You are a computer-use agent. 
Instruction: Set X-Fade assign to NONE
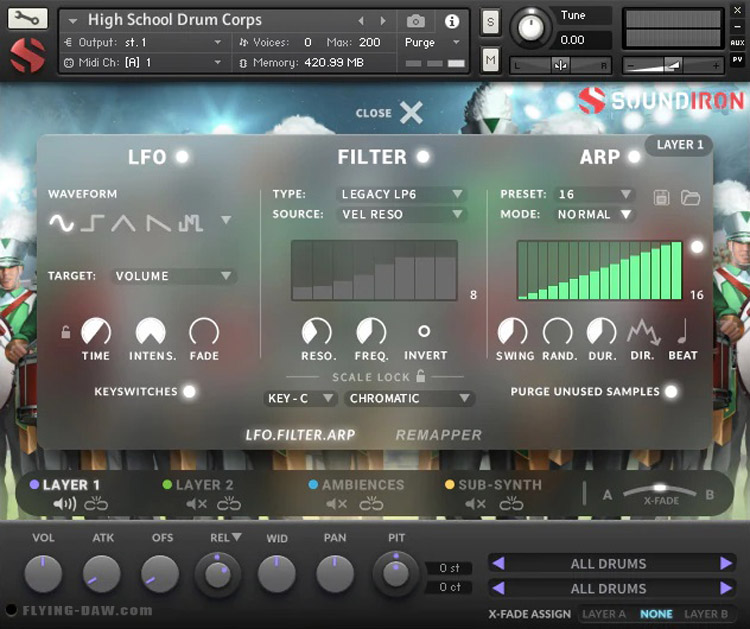point(656,614)
